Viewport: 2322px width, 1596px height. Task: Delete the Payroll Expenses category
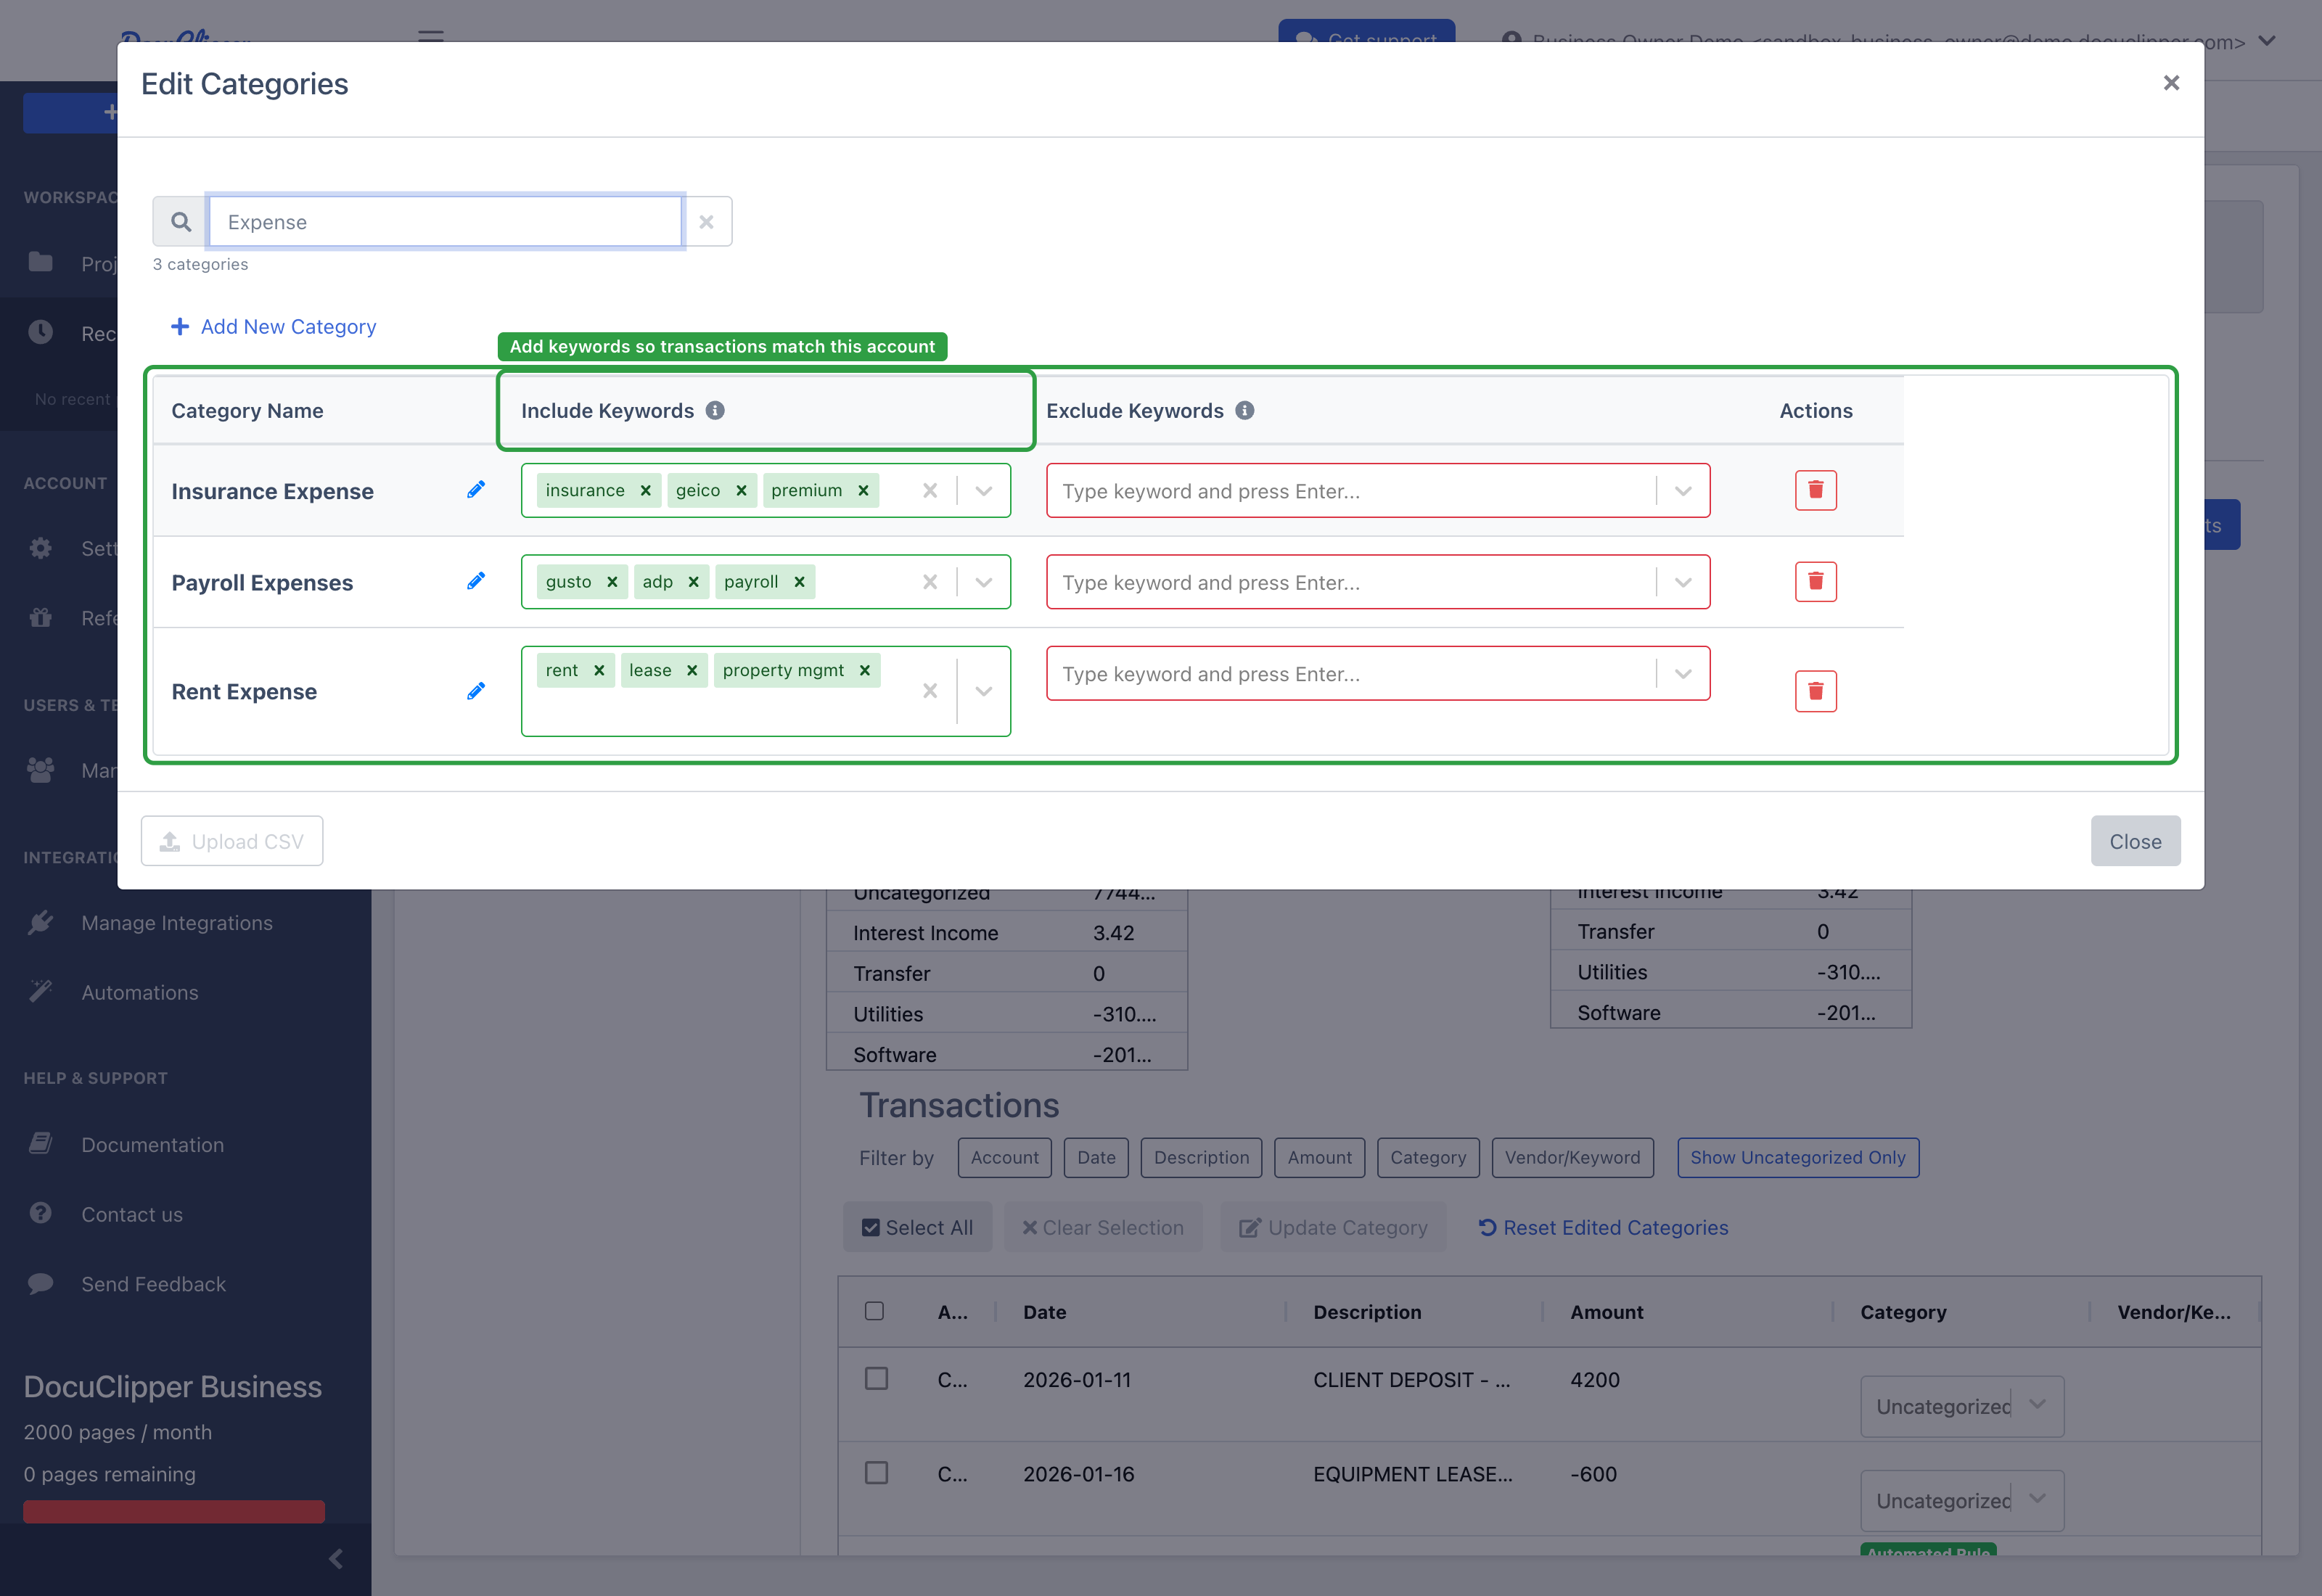click(1815, 582)
